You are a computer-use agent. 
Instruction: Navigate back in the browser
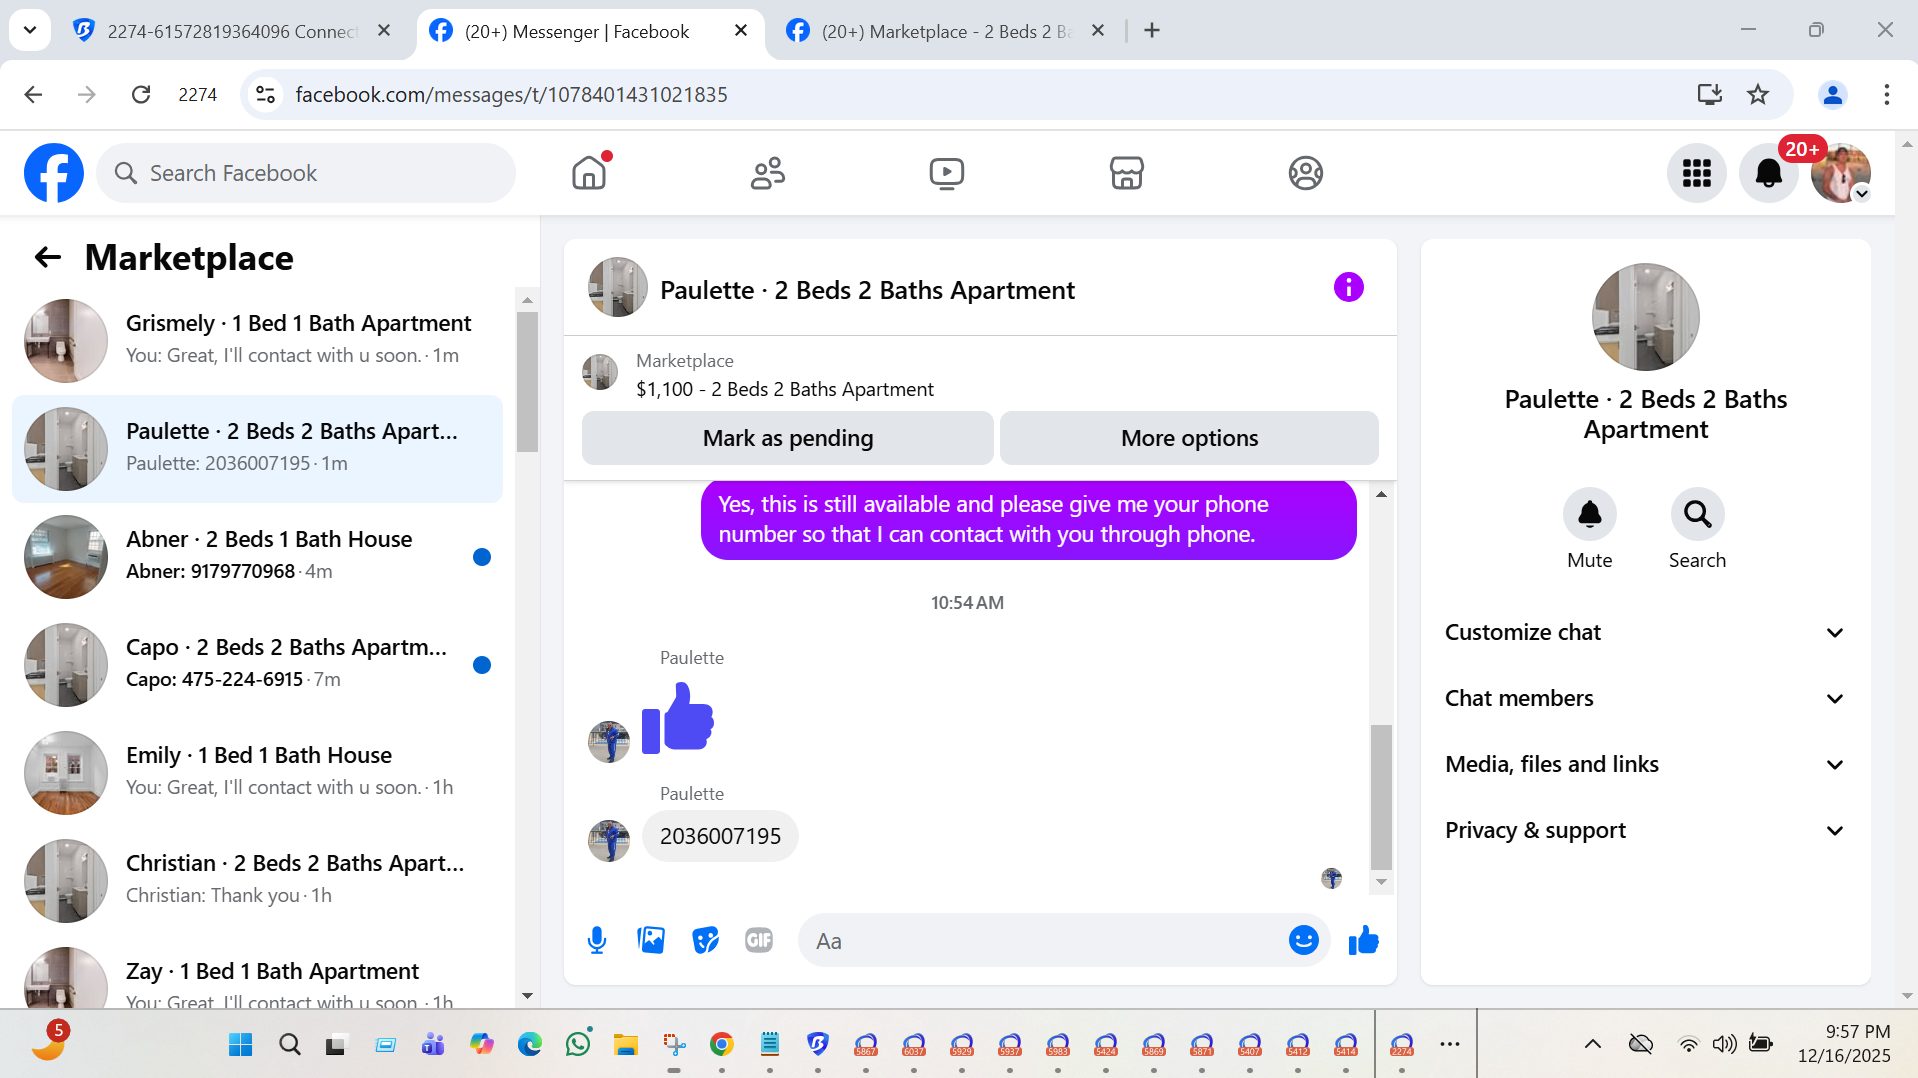point(33,94)
